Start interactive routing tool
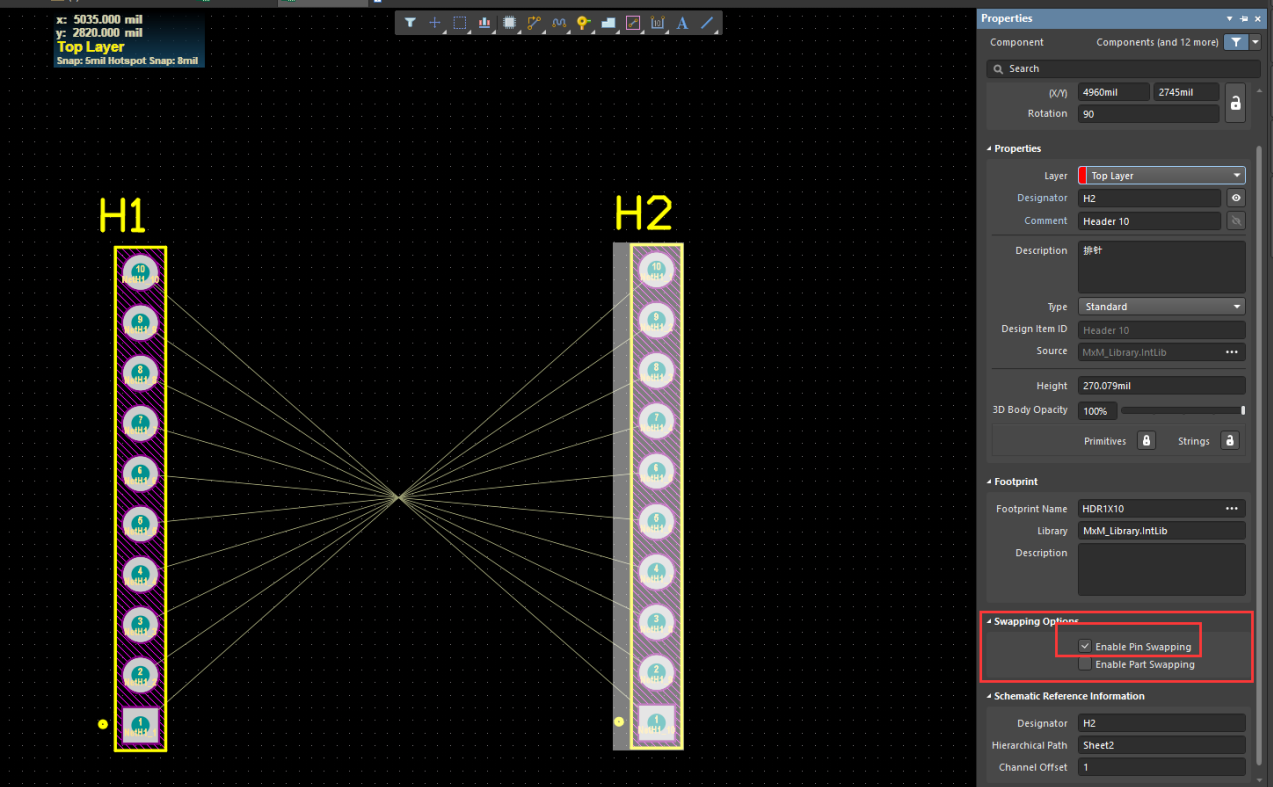 pyautogui.click(x=534, y=22)
